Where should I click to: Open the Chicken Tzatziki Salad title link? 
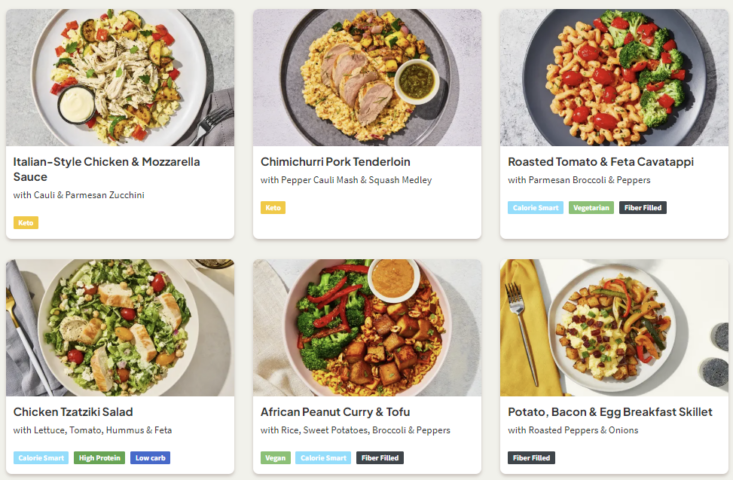click(x=73, y=411)
